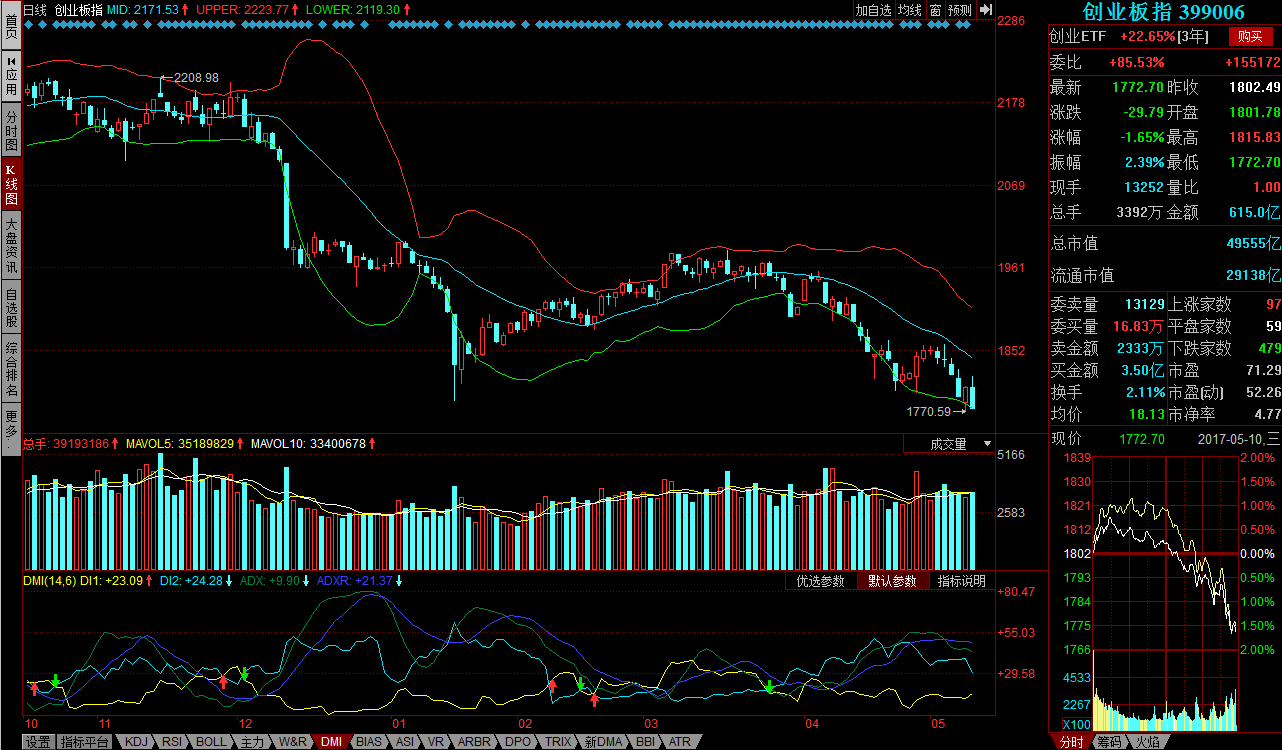Open 大盘资讯 in the sidebar

click(10, 246)
